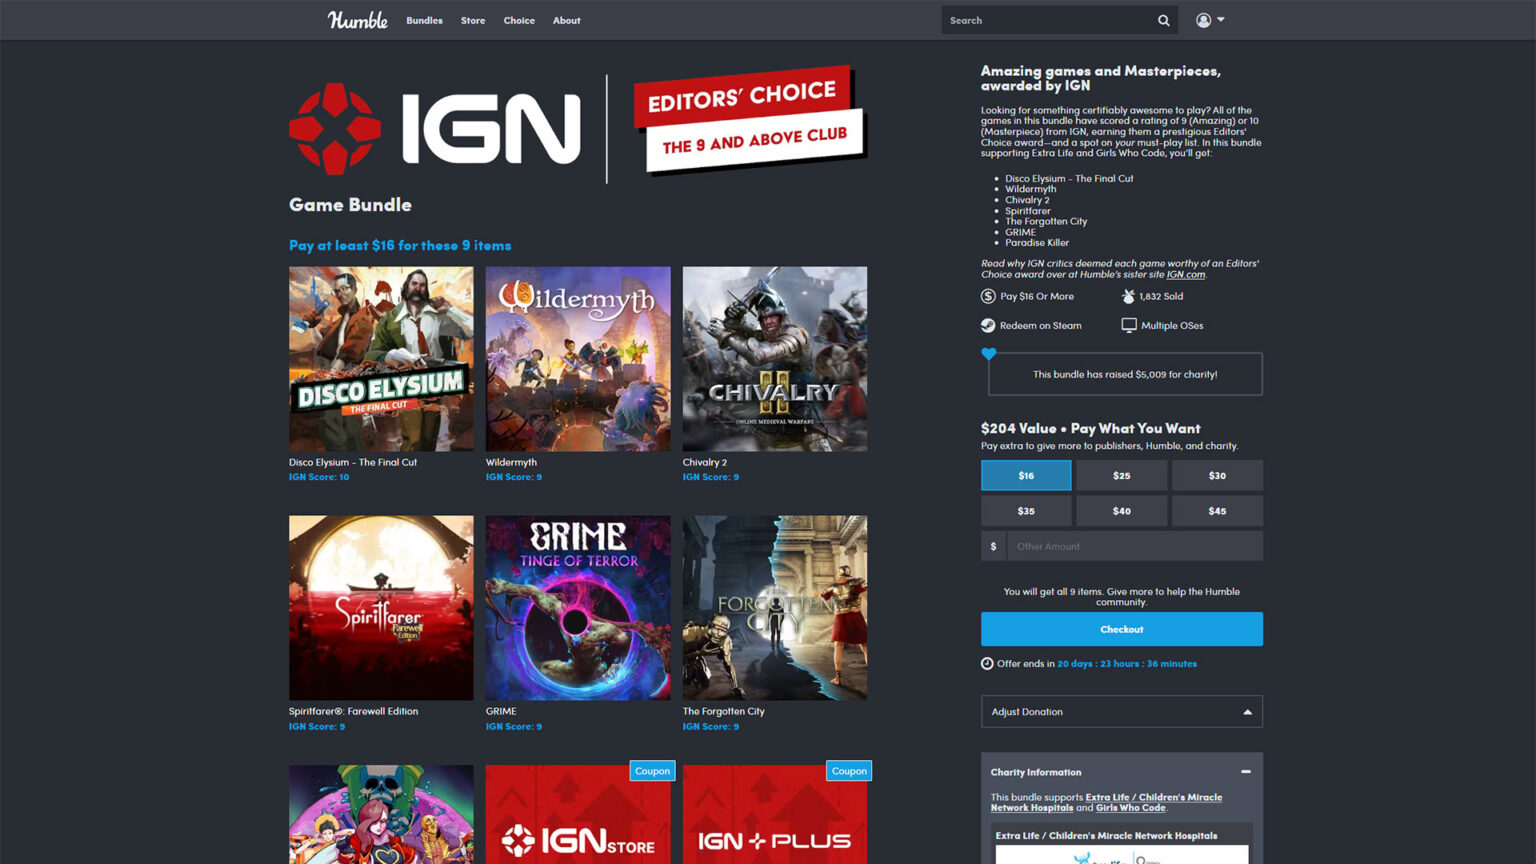The height and width of the screenshot is (864, 1536).
Task: Select the $25 payment amount
Action: coord(1121,475)
